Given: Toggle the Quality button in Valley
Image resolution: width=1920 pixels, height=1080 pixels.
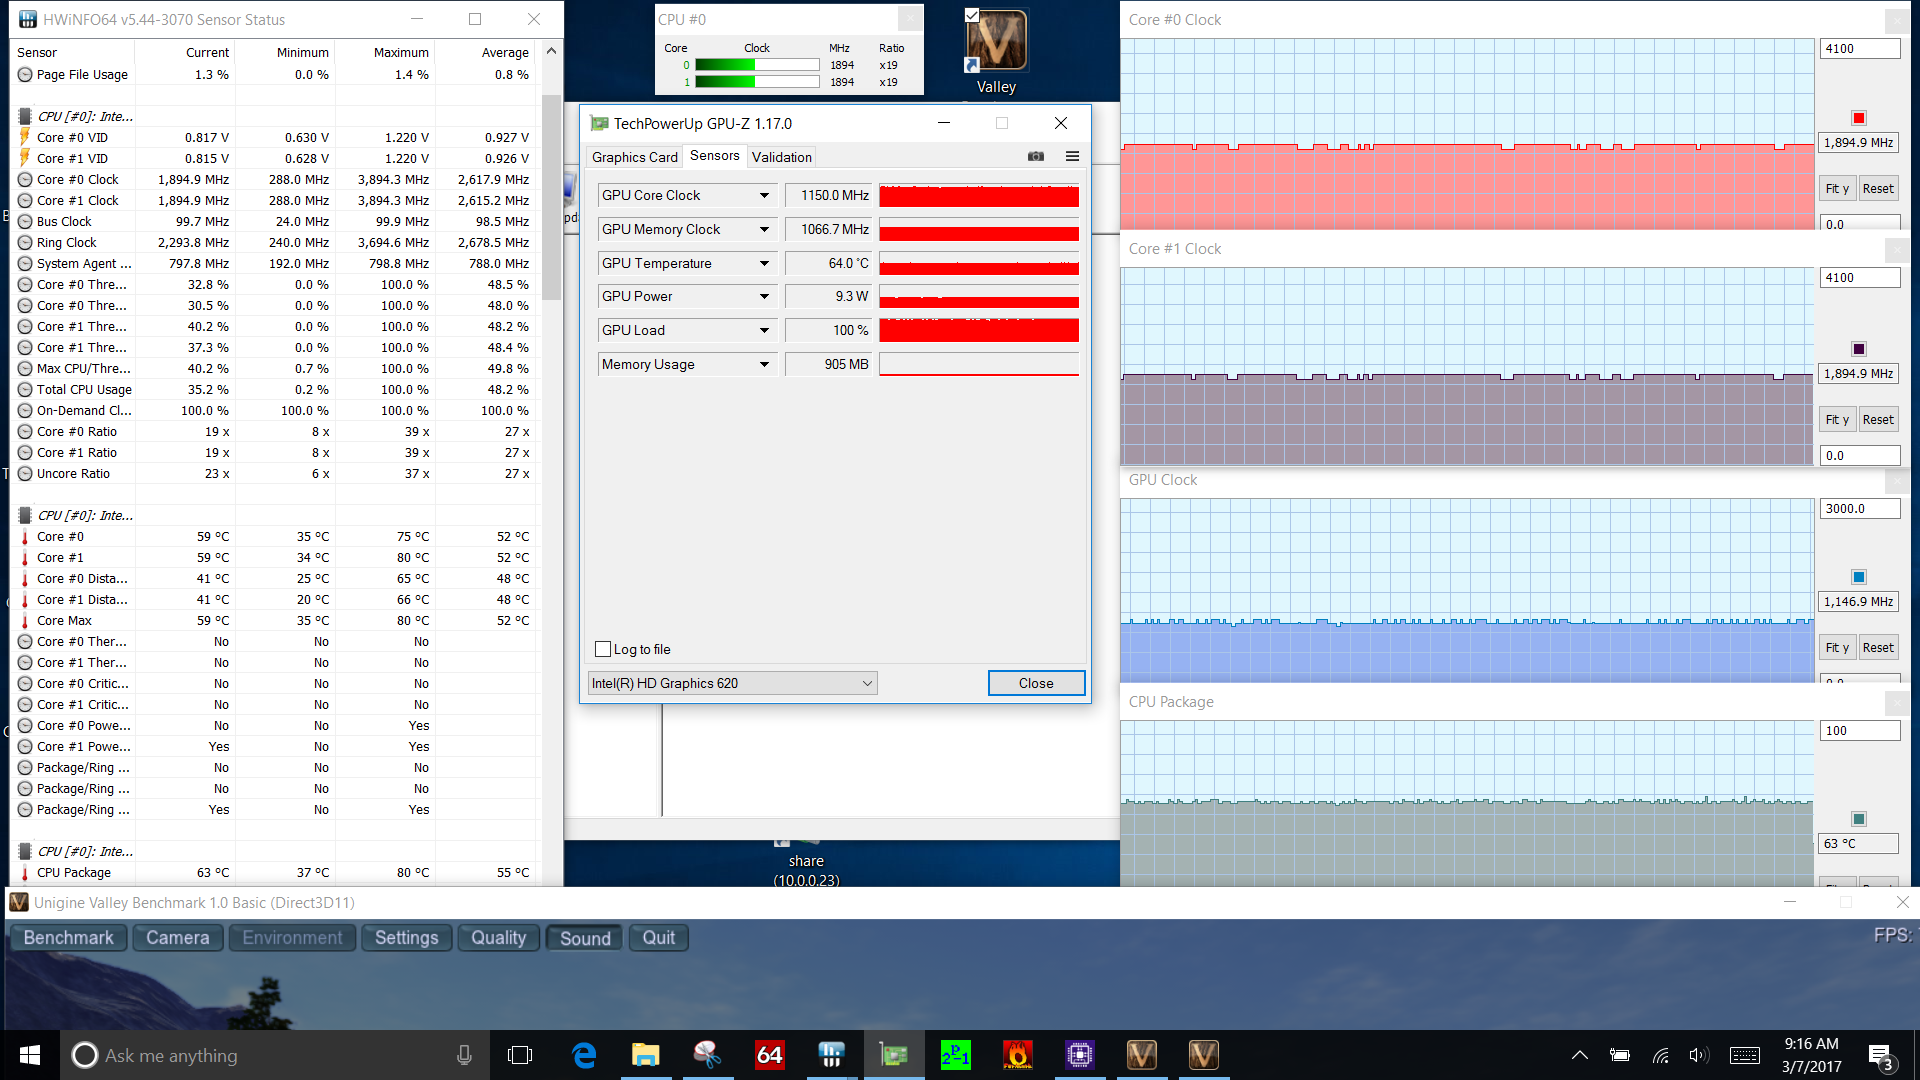Looking at the screenshot, I should point(498,938).
